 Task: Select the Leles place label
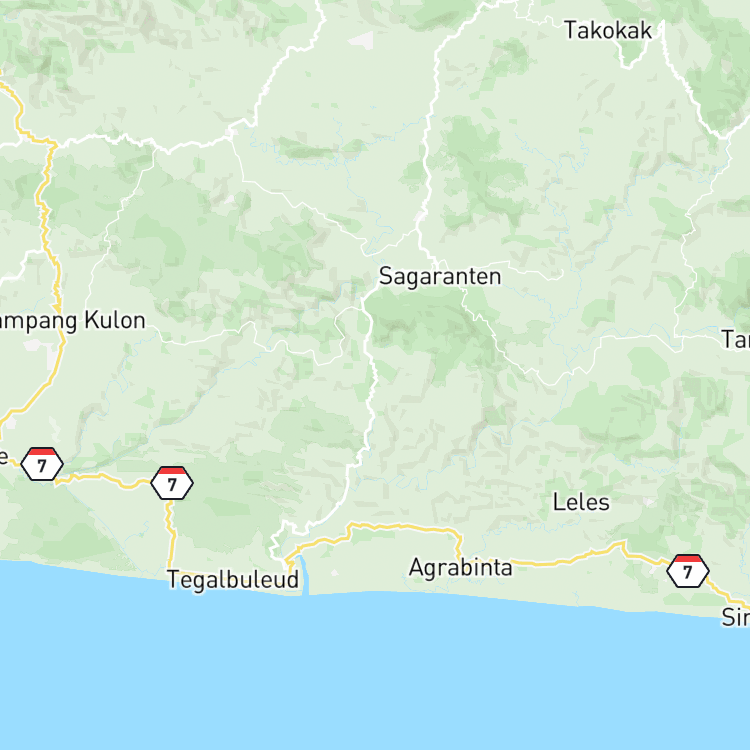pos(581,502)
